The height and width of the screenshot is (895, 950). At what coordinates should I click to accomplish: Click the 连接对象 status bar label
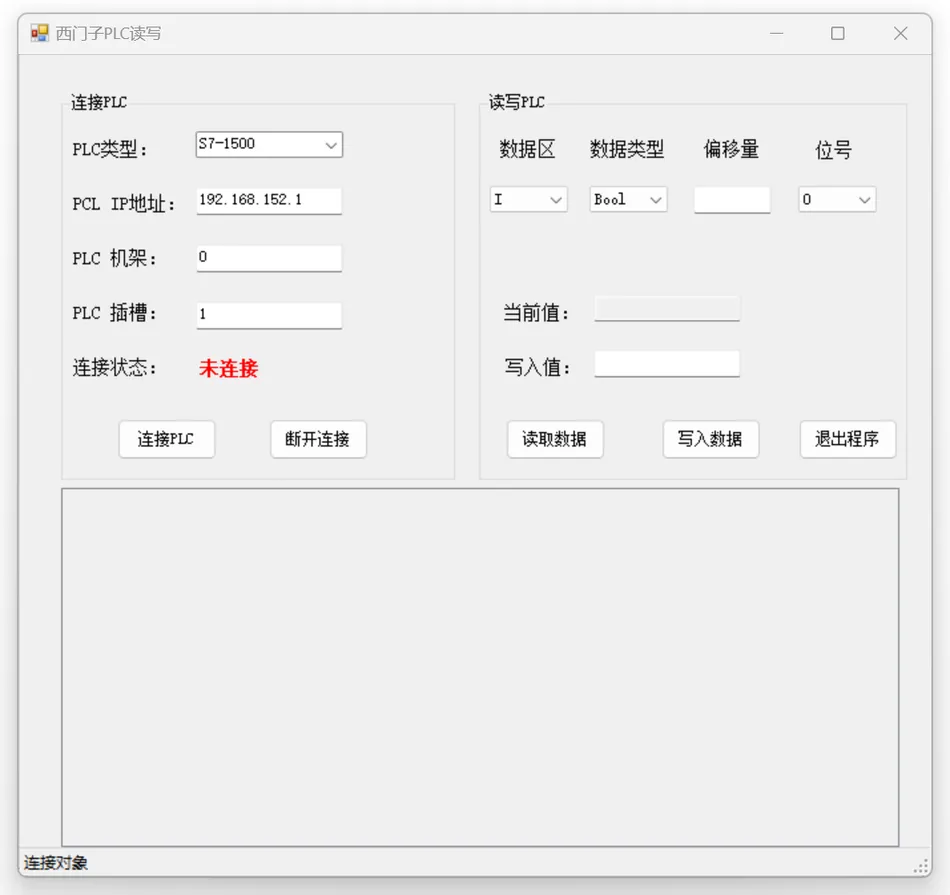click(56, 863)
